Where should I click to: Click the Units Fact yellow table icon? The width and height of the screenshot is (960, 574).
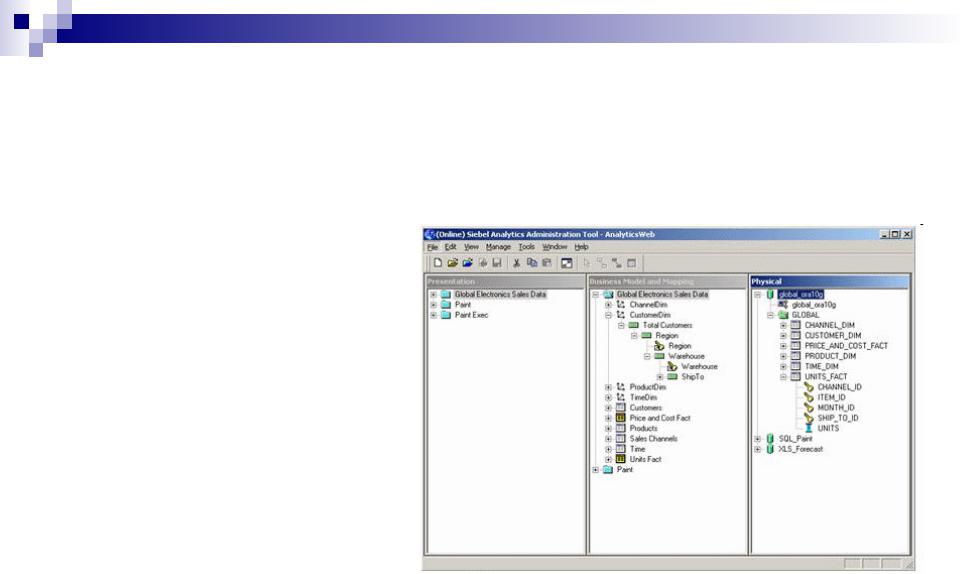coord(621,459)
